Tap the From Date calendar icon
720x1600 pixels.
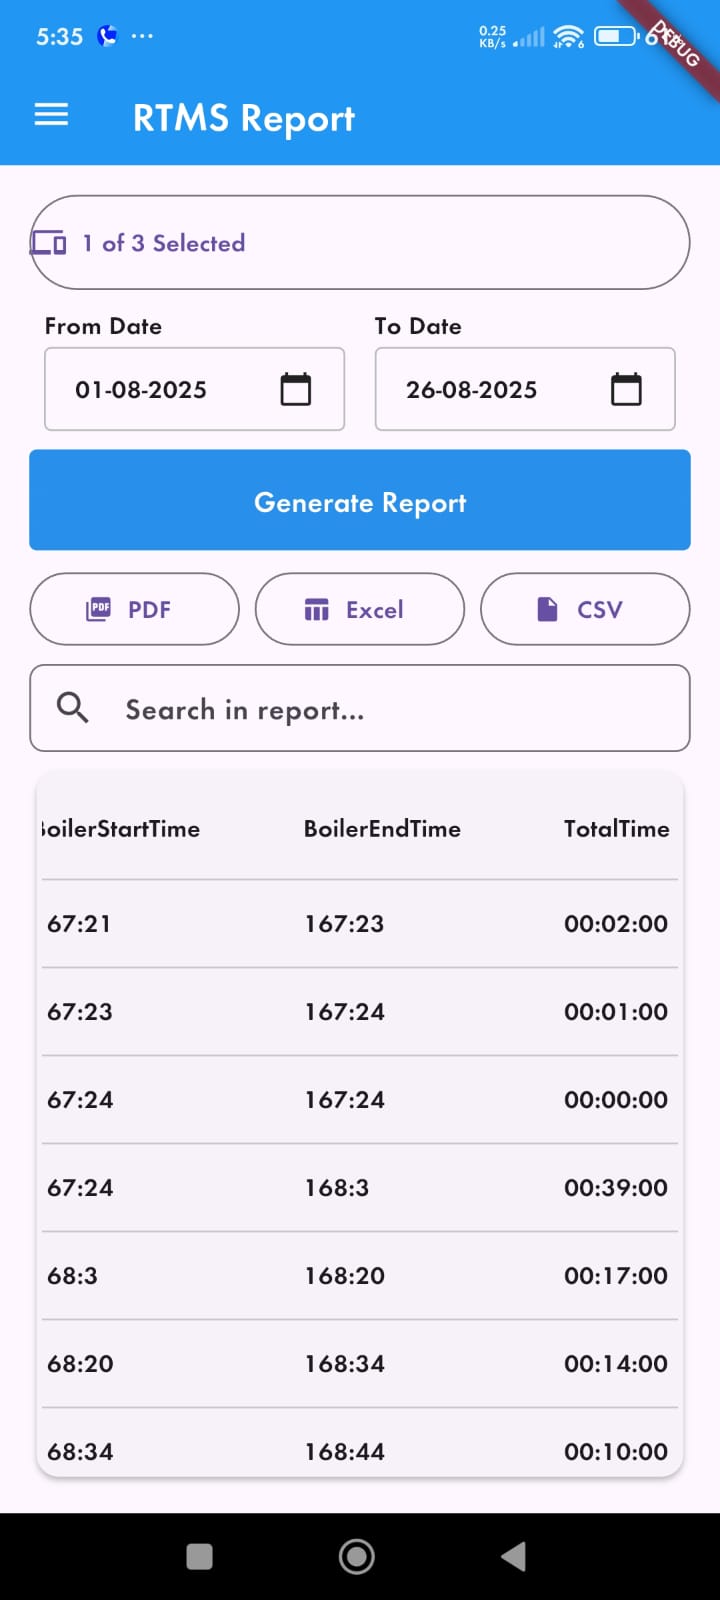[x=296, y=389]
